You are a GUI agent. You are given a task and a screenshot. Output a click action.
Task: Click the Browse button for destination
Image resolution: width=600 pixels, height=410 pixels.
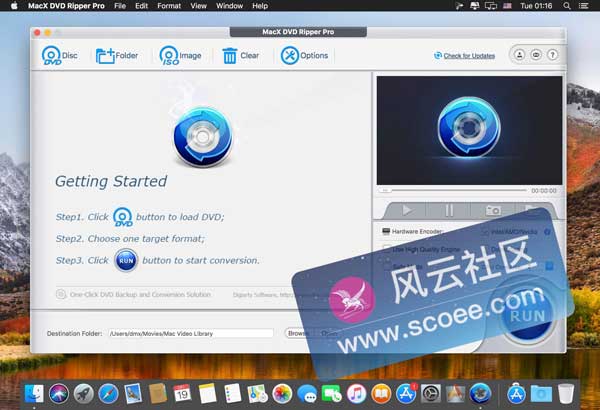(298, 333)
